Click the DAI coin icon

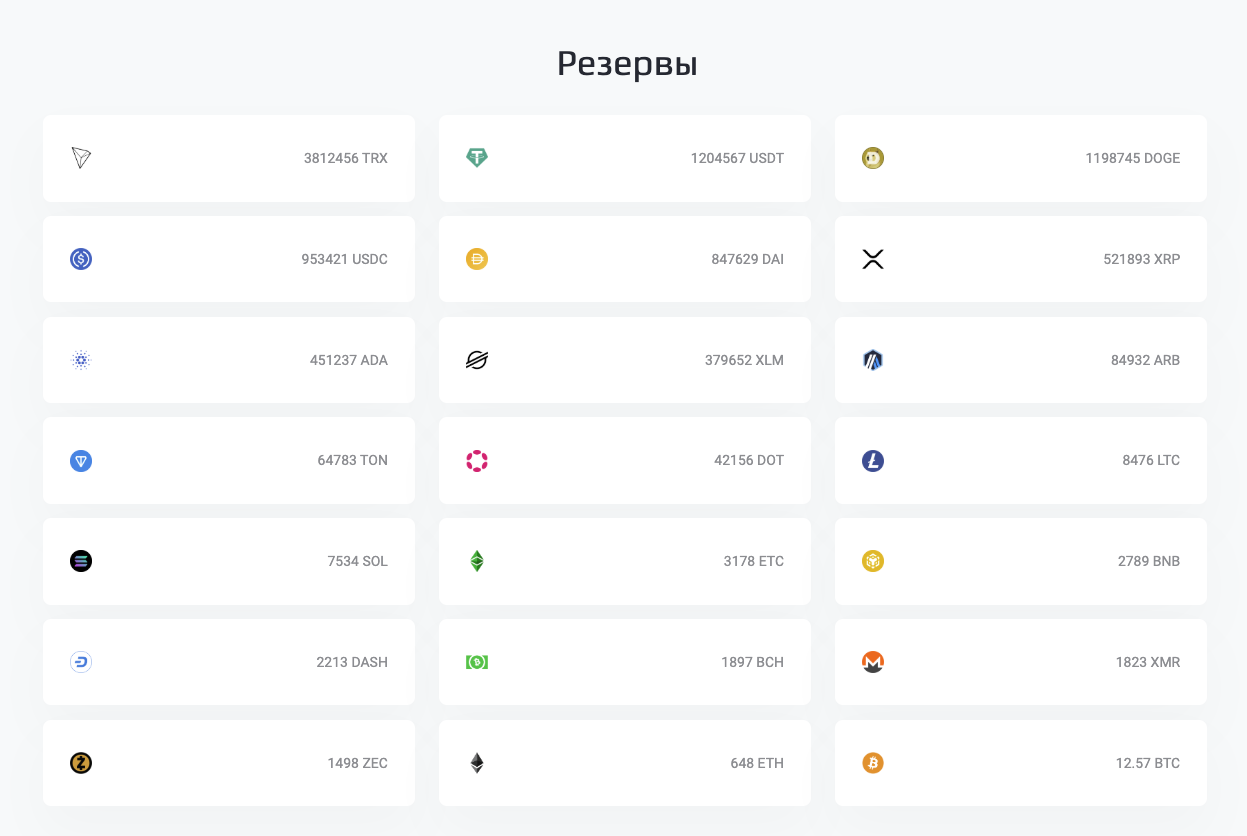[x=477, y=259]
